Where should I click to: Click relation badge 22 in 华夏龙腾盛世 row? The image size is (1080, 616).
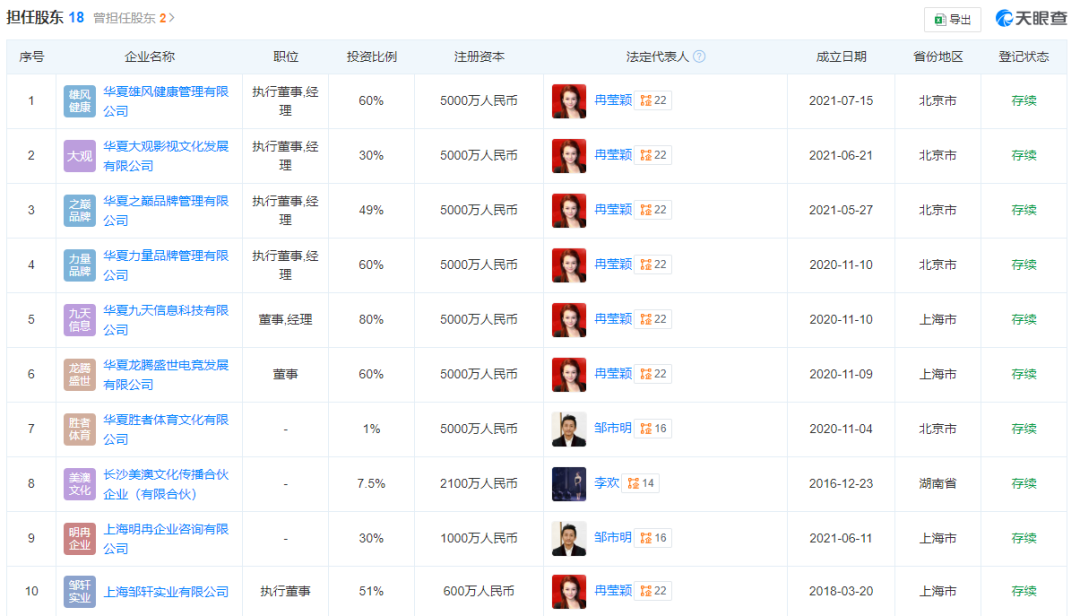click(653, 373)
